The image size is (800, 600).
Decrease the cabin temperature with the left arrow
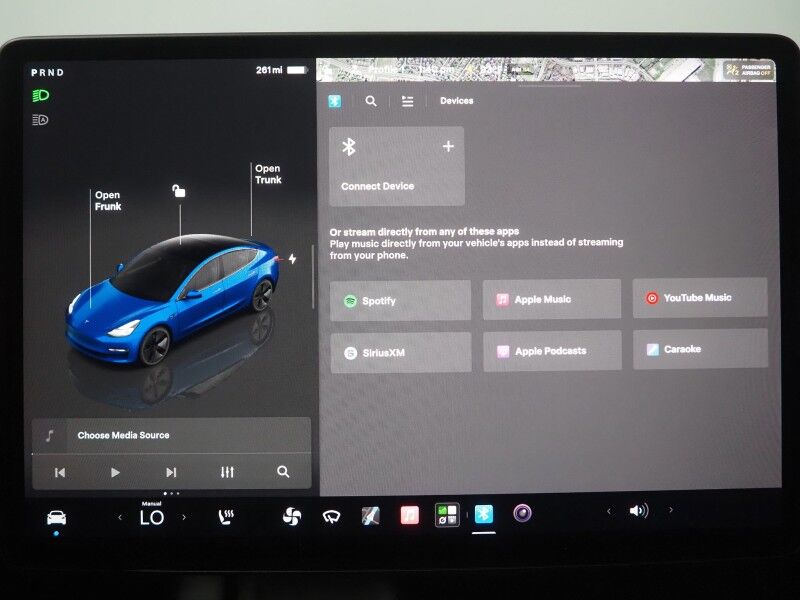[x=120, y=517]
